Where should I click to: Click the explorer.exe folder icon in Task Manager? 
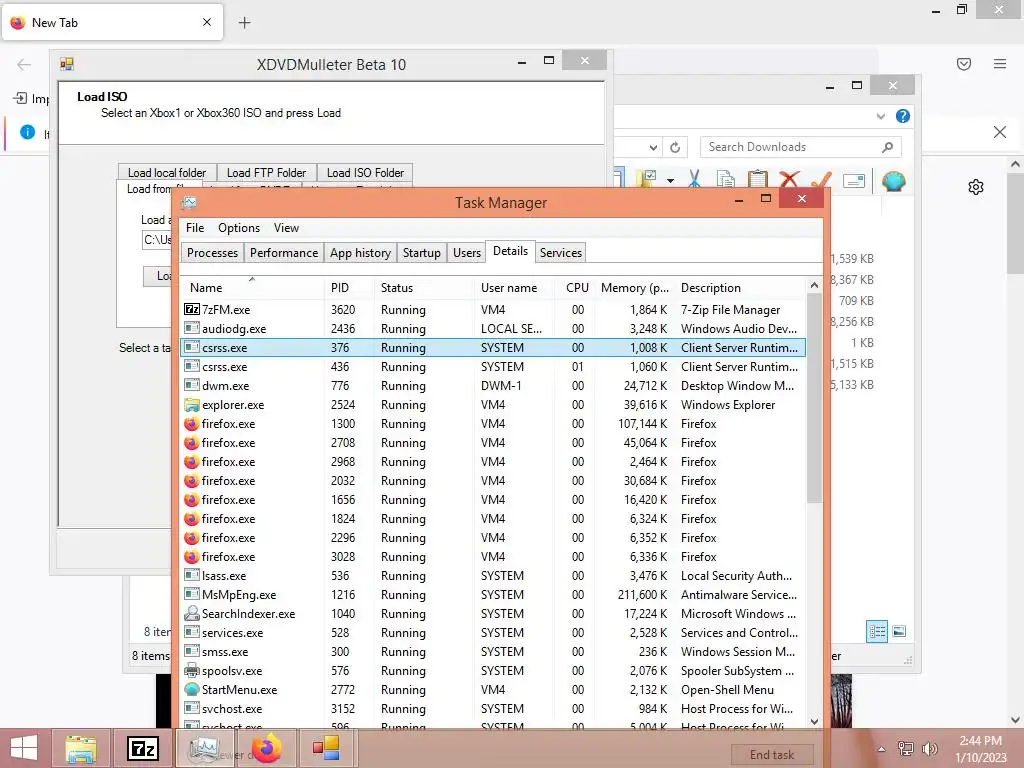[191, 405]
